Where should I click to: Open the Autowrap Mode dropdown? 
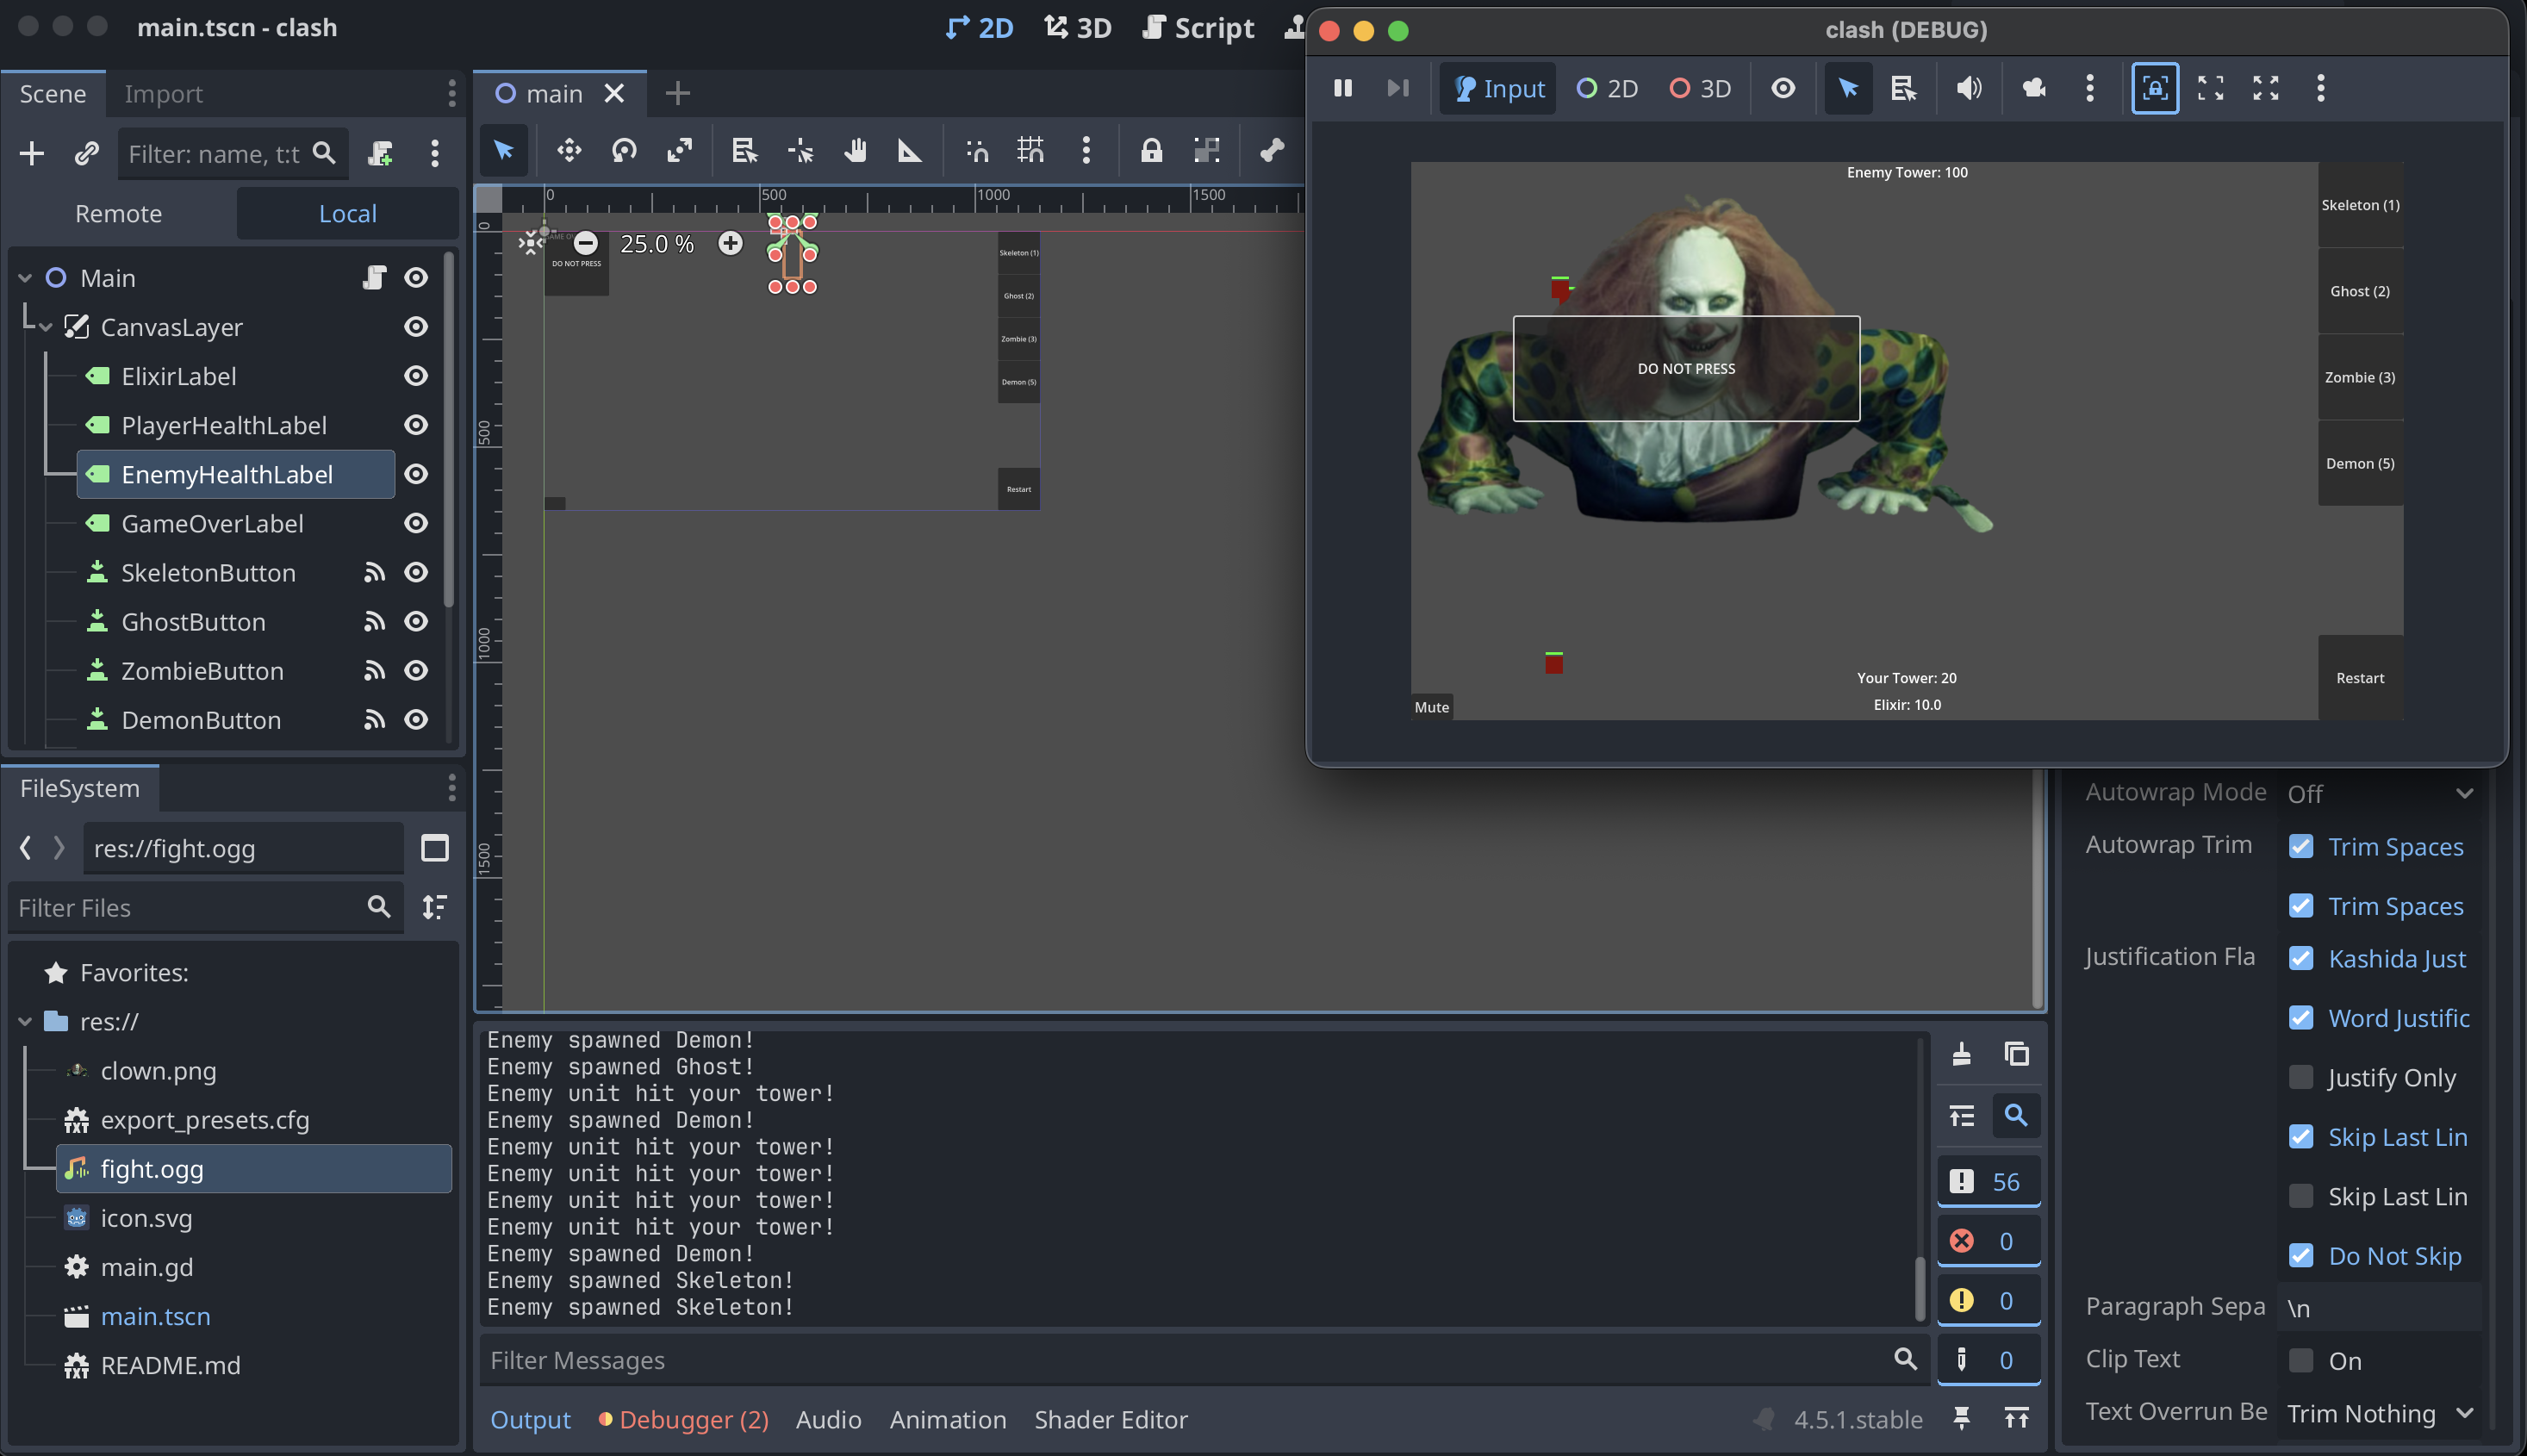click(2379, 793)
